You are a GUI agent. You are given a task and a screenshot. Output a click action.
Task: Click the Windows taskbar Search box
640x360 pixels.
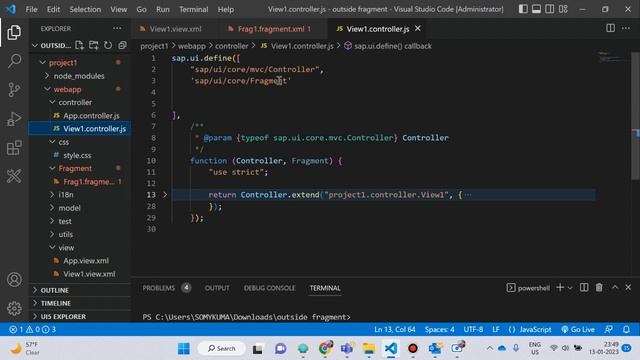(222, 349)
